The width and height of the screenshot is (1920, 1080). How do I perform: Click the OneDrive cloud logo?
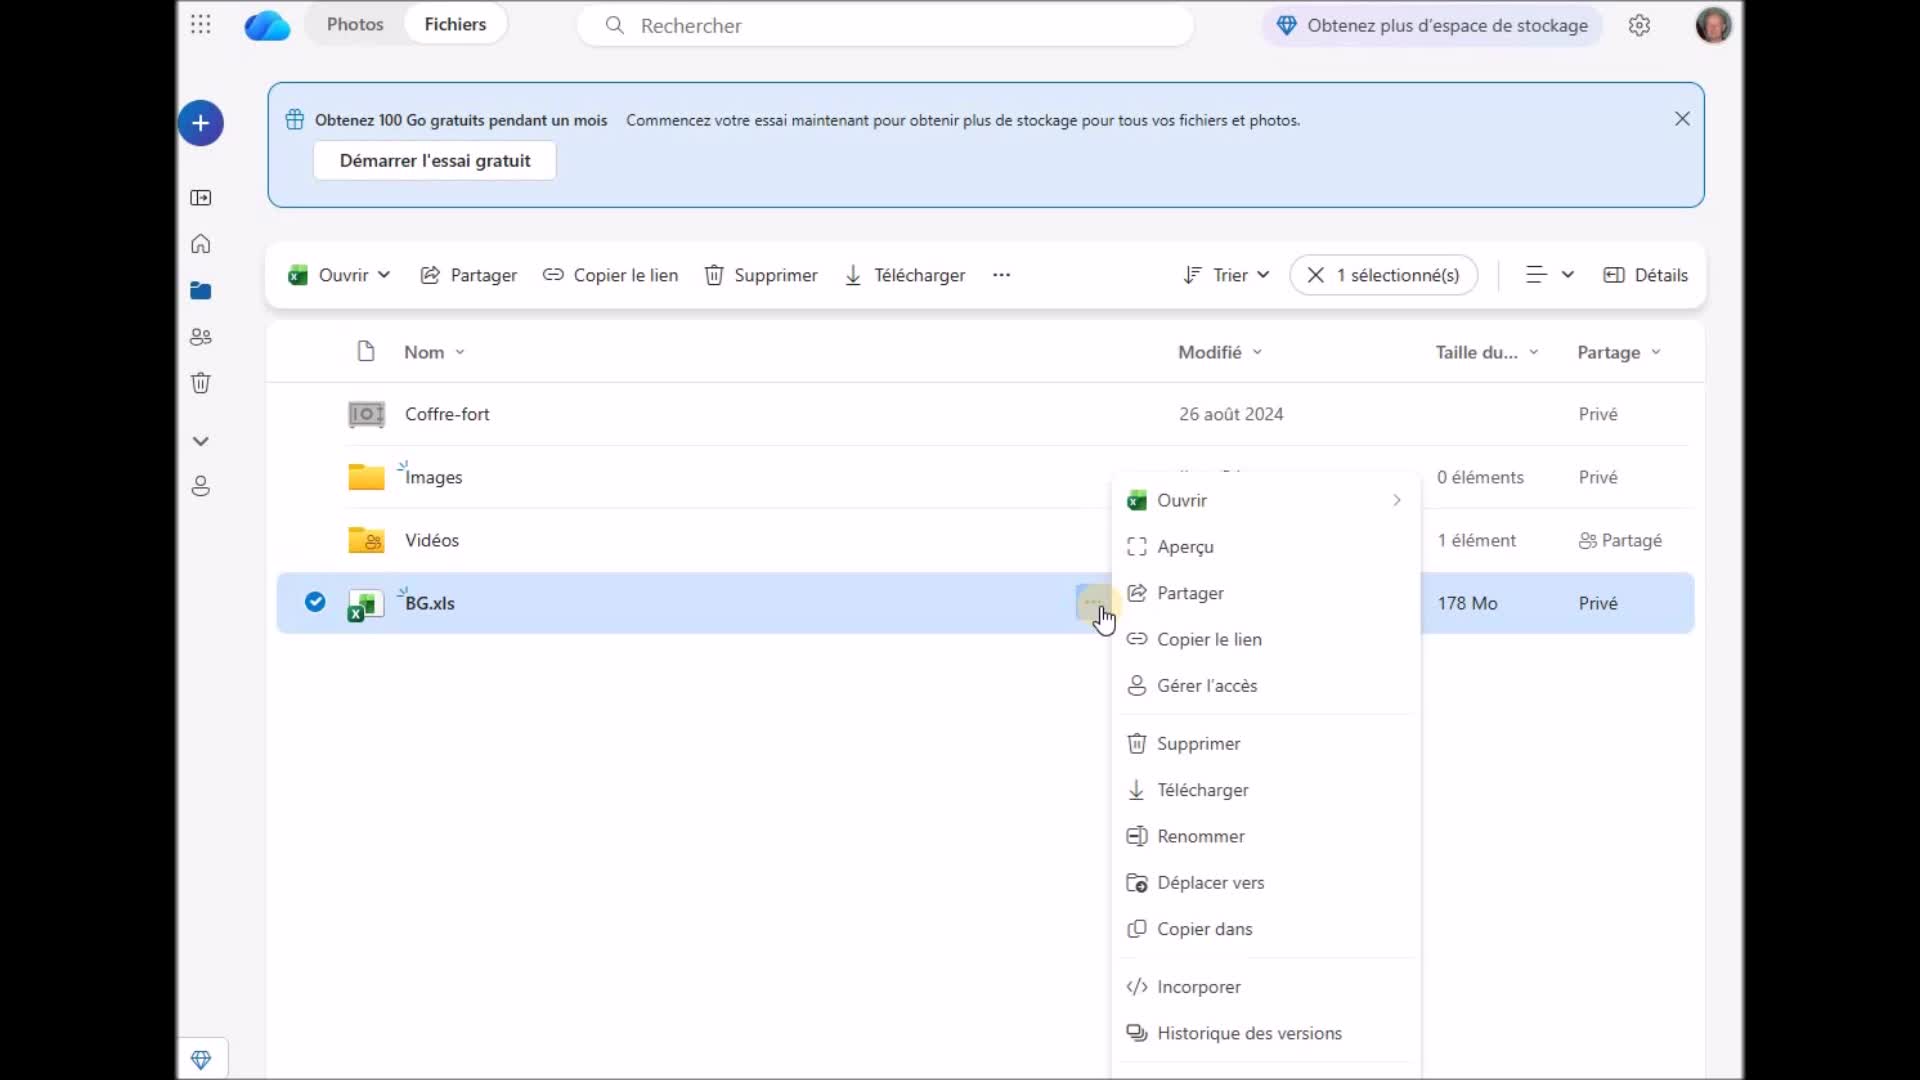267,25
